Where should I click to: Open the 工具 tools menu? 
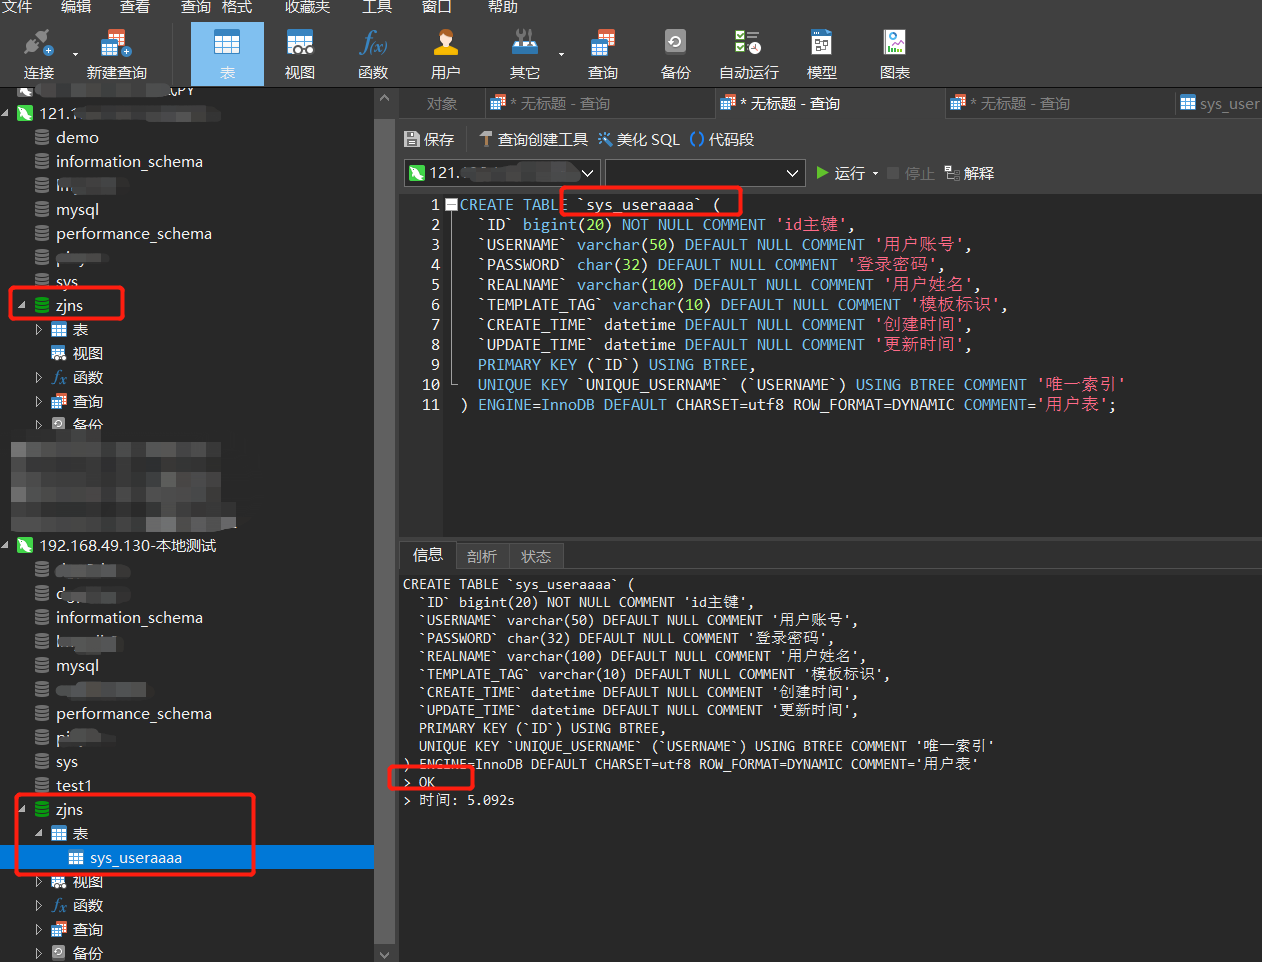(377, 7)
